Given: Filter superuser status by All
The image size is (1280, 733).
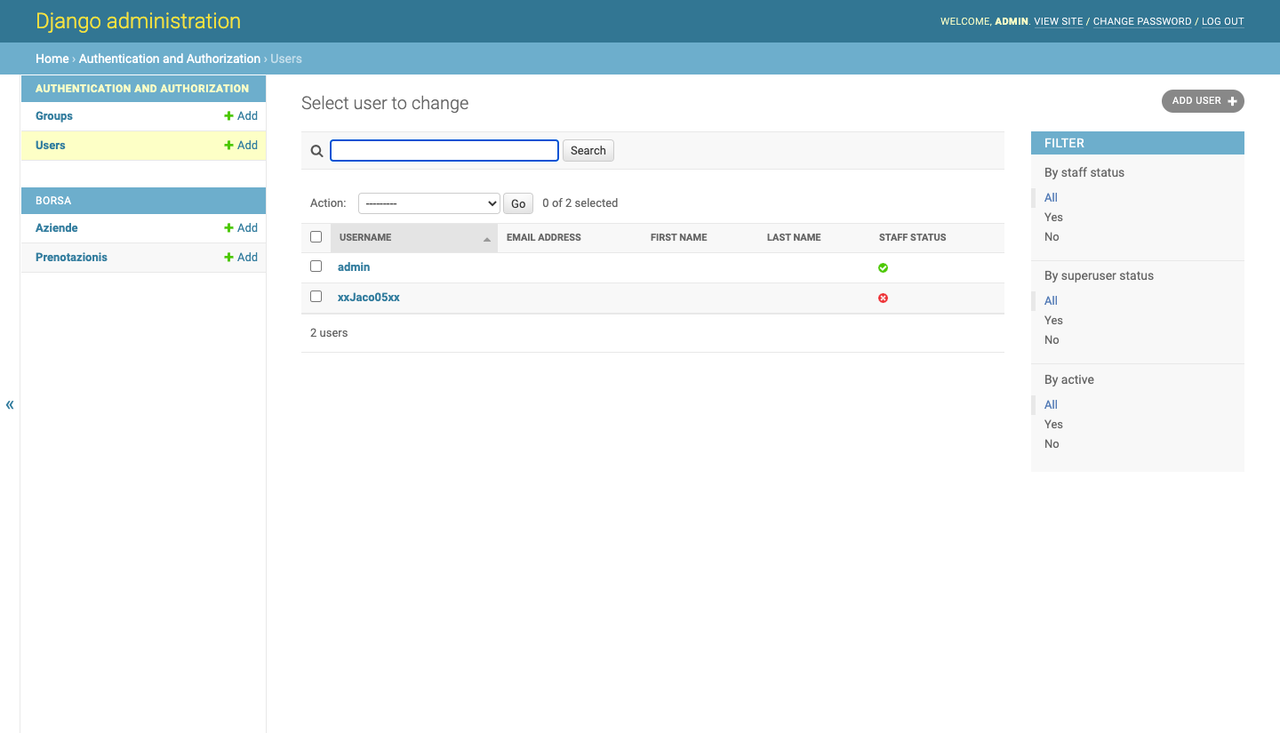Looking at the screenshot, I should point(1051,301).
